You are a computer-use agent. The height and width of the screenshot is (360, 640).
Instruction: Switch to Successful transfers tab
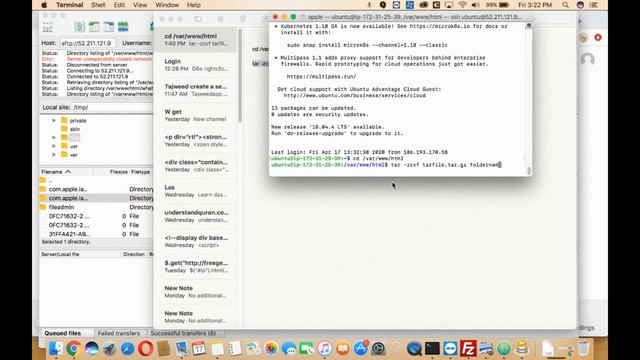click(x=183, y=333)
